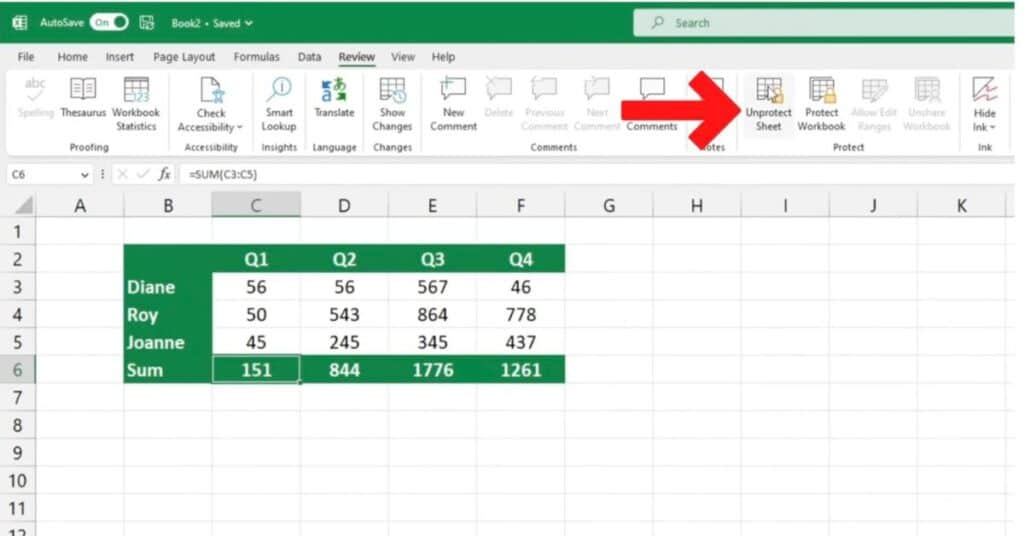The width and height of the screenshot is (1024, 536).
Task: Select the Q4 header cell
Action: point(520,259)
